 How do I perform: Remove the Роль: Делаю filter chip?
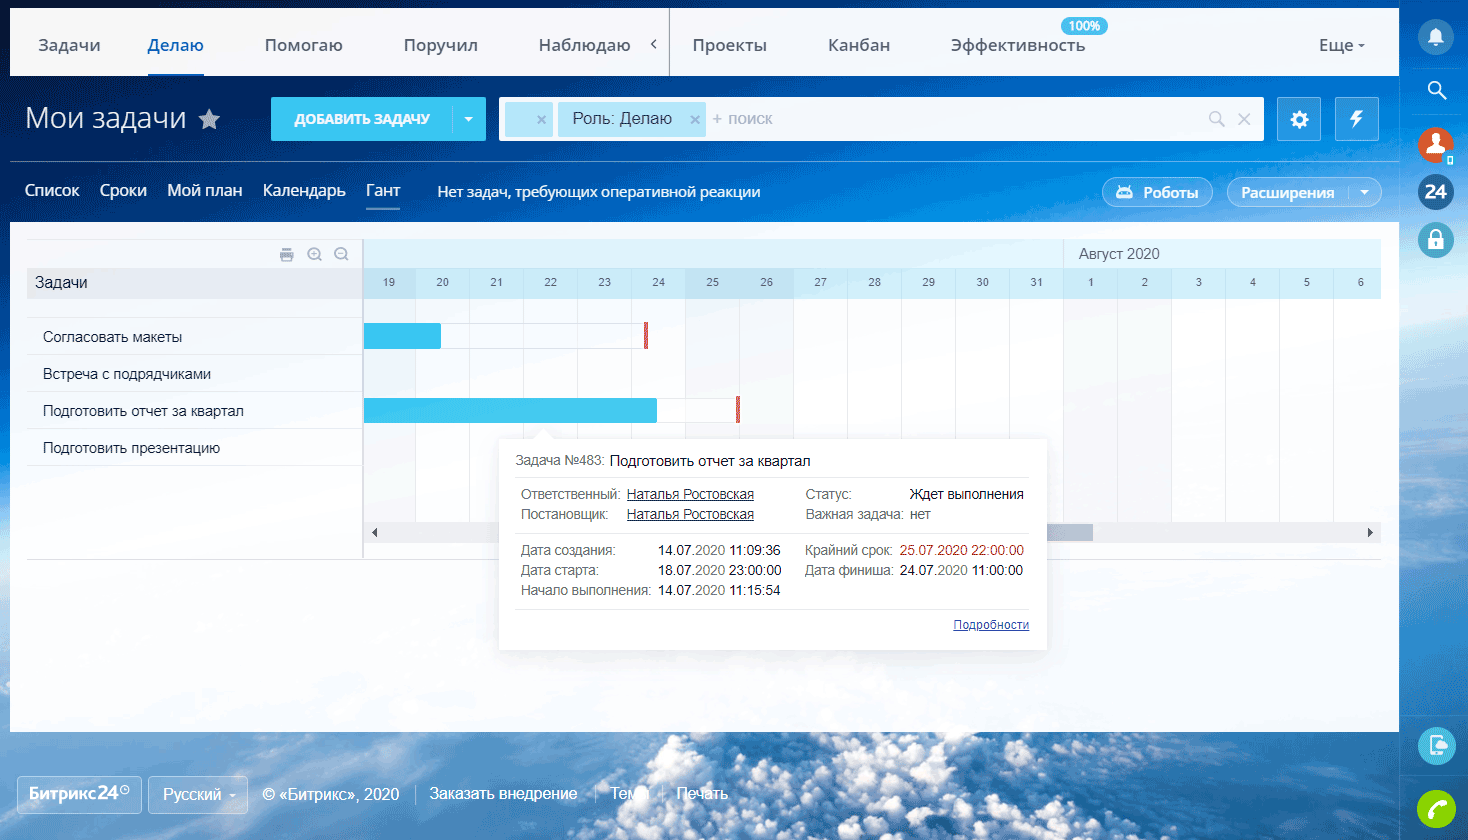pyautogui.click(x=695, y=119)
